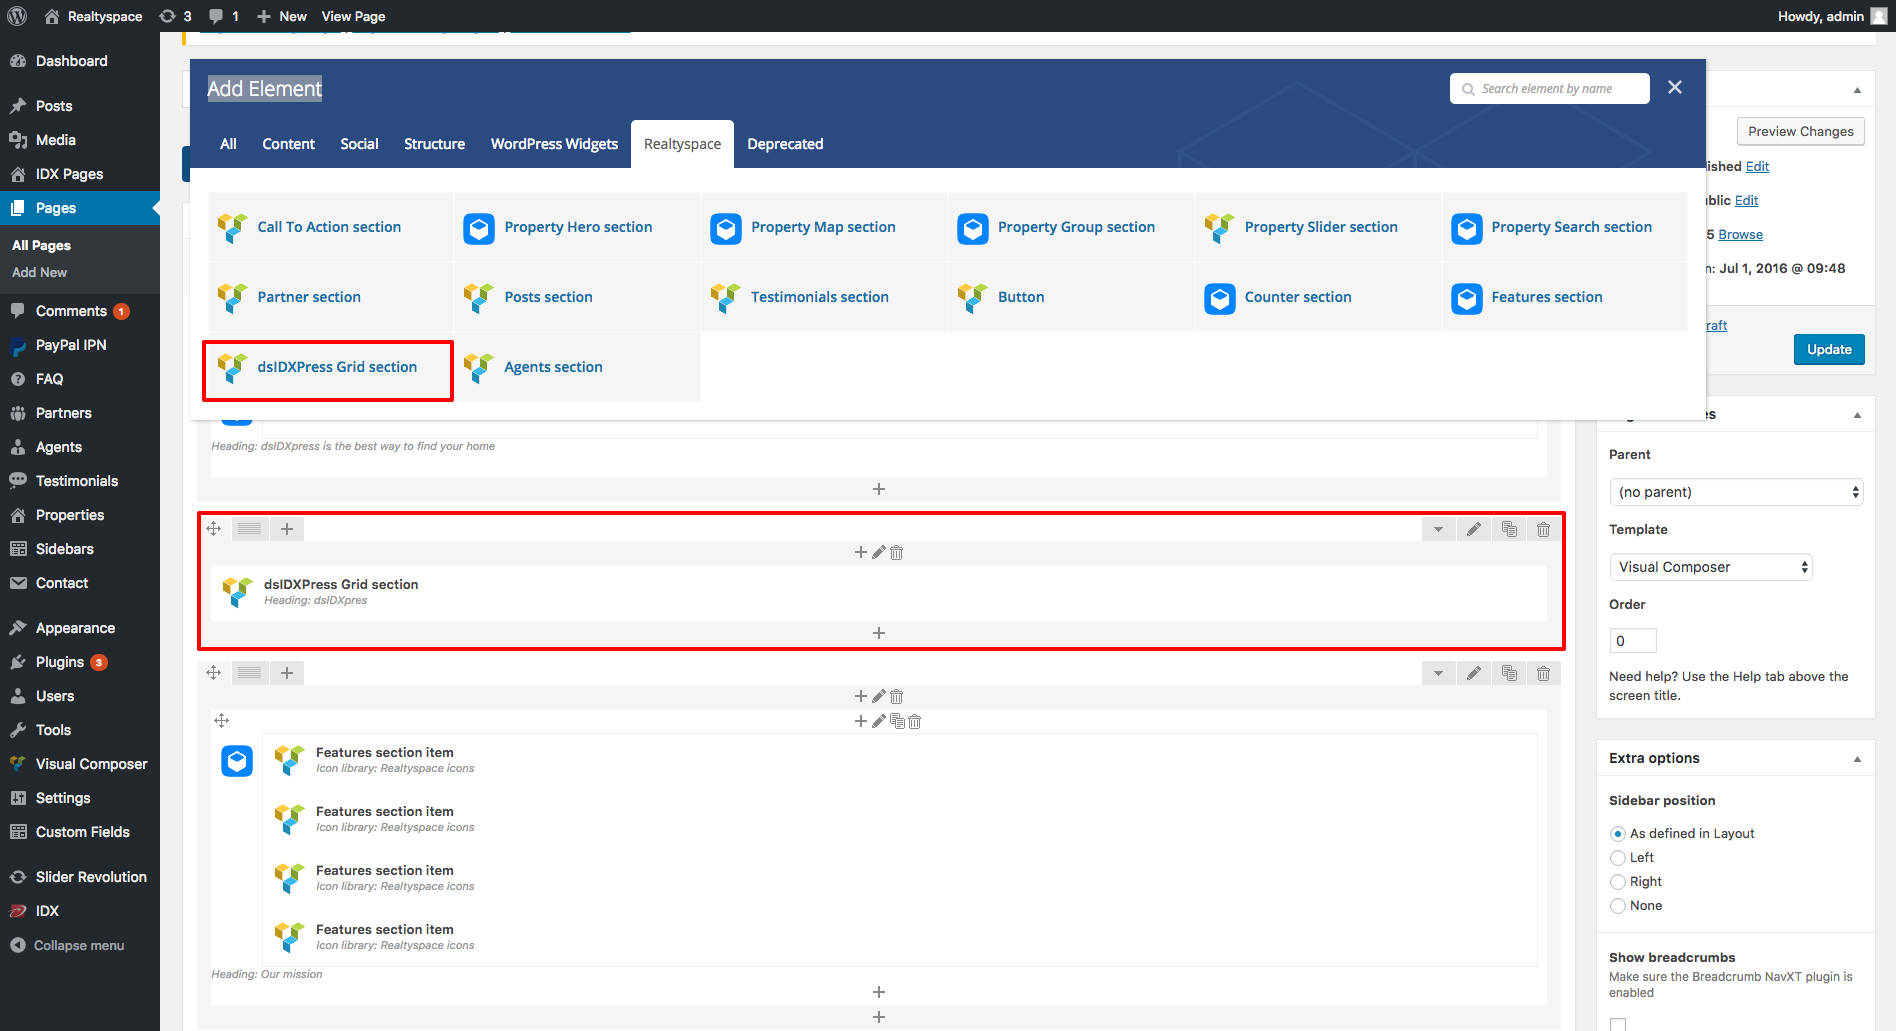Insert the dsIDXPress Grid section element
The image size is (1896, 1031).
point(330,367)
